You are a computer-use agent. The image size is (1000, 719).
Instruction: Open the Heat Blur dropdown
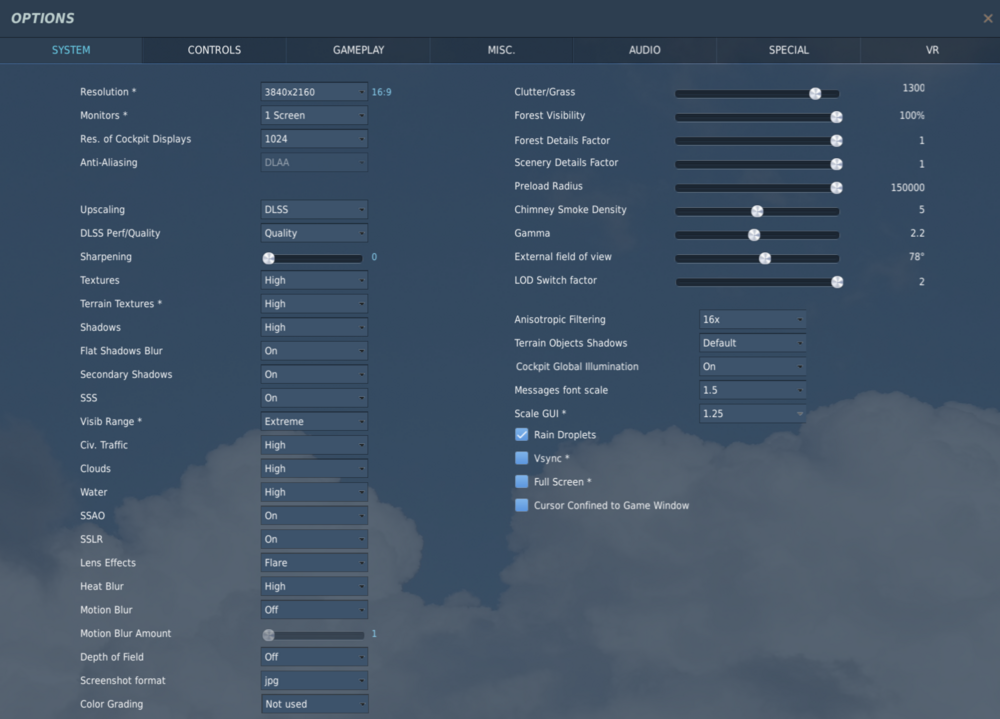(x=314, y=586)
